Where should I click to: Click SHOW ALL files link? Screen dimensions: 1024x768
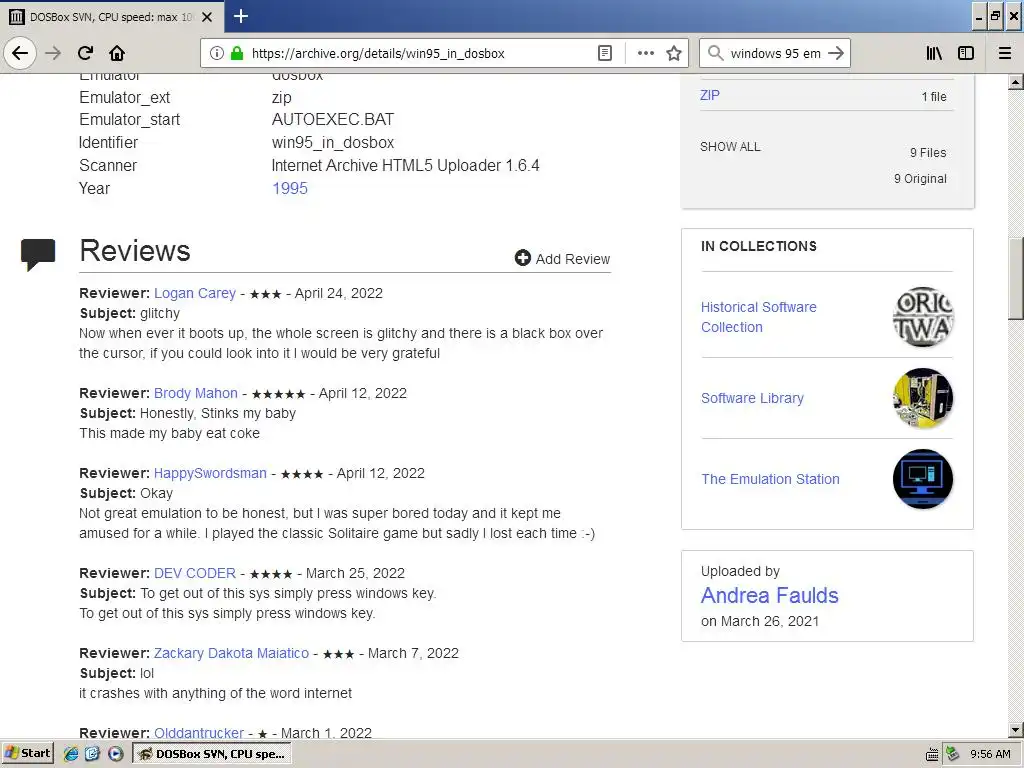(x=730, y=146)
